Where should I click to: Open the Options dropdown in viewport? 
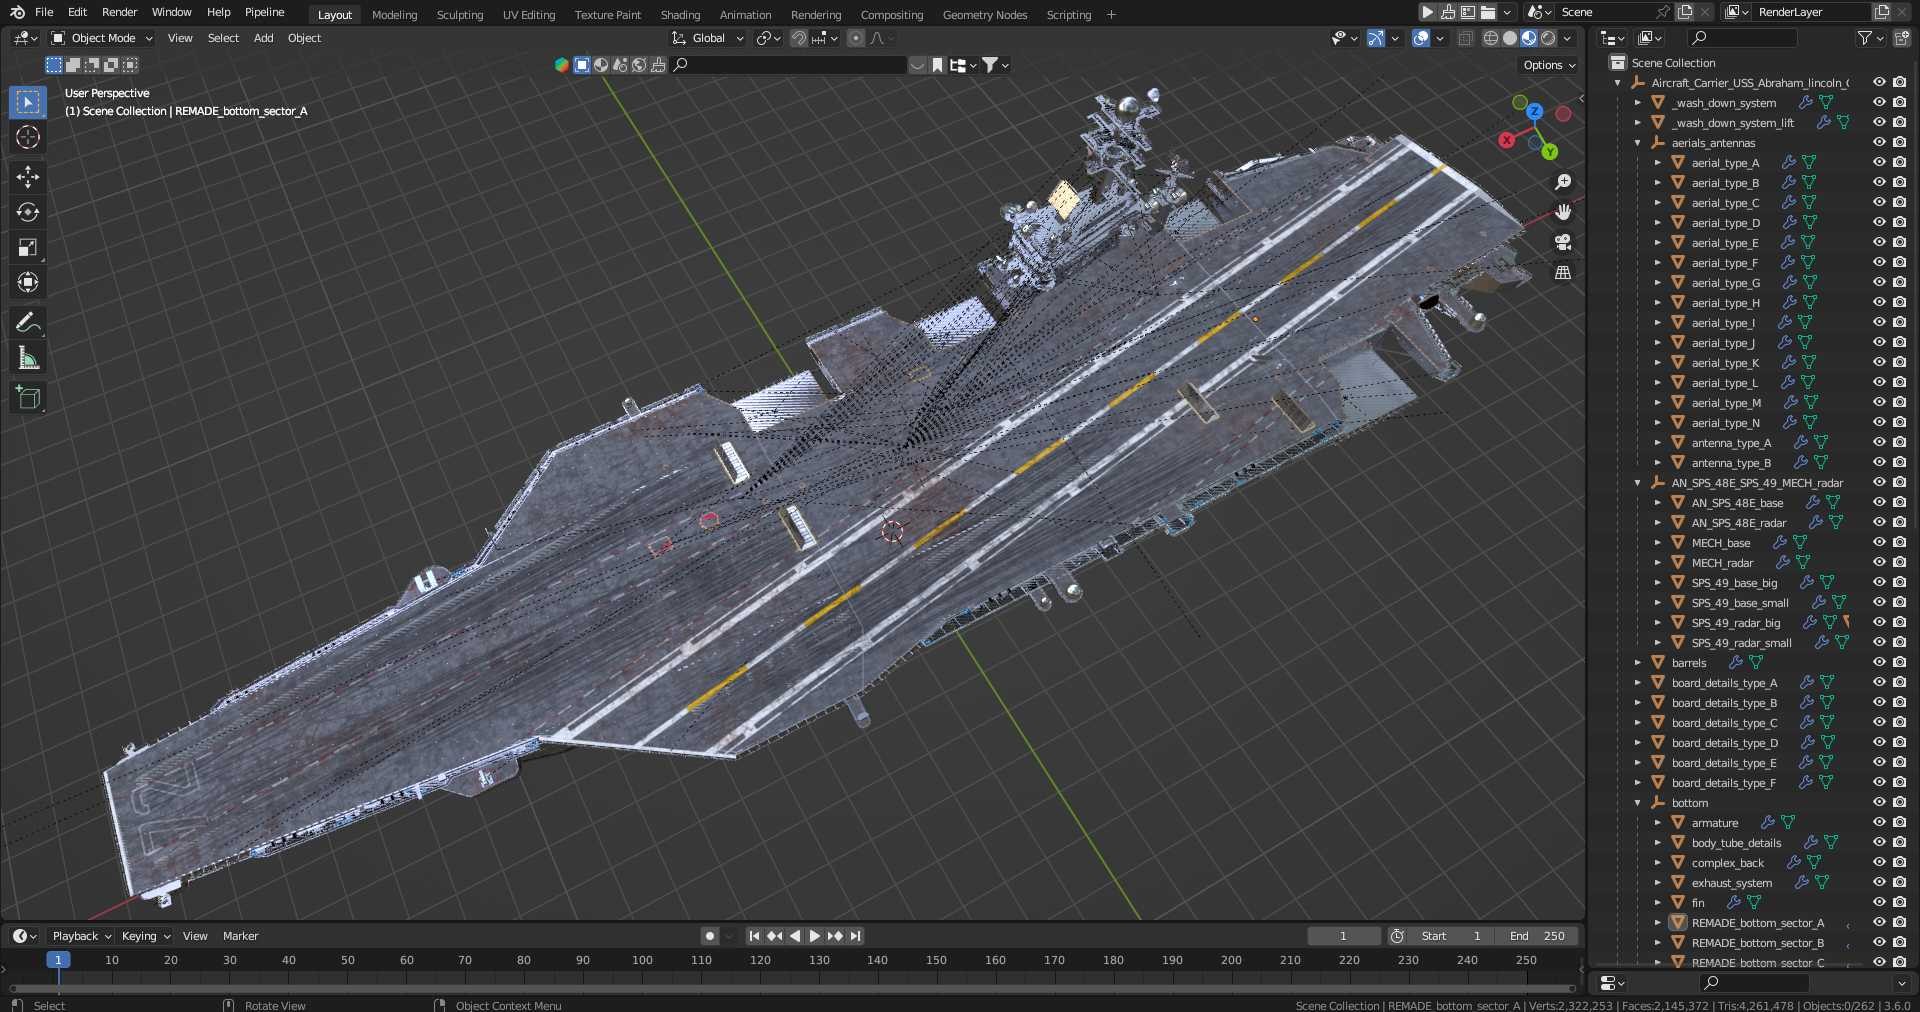[x=1549, y=65]
